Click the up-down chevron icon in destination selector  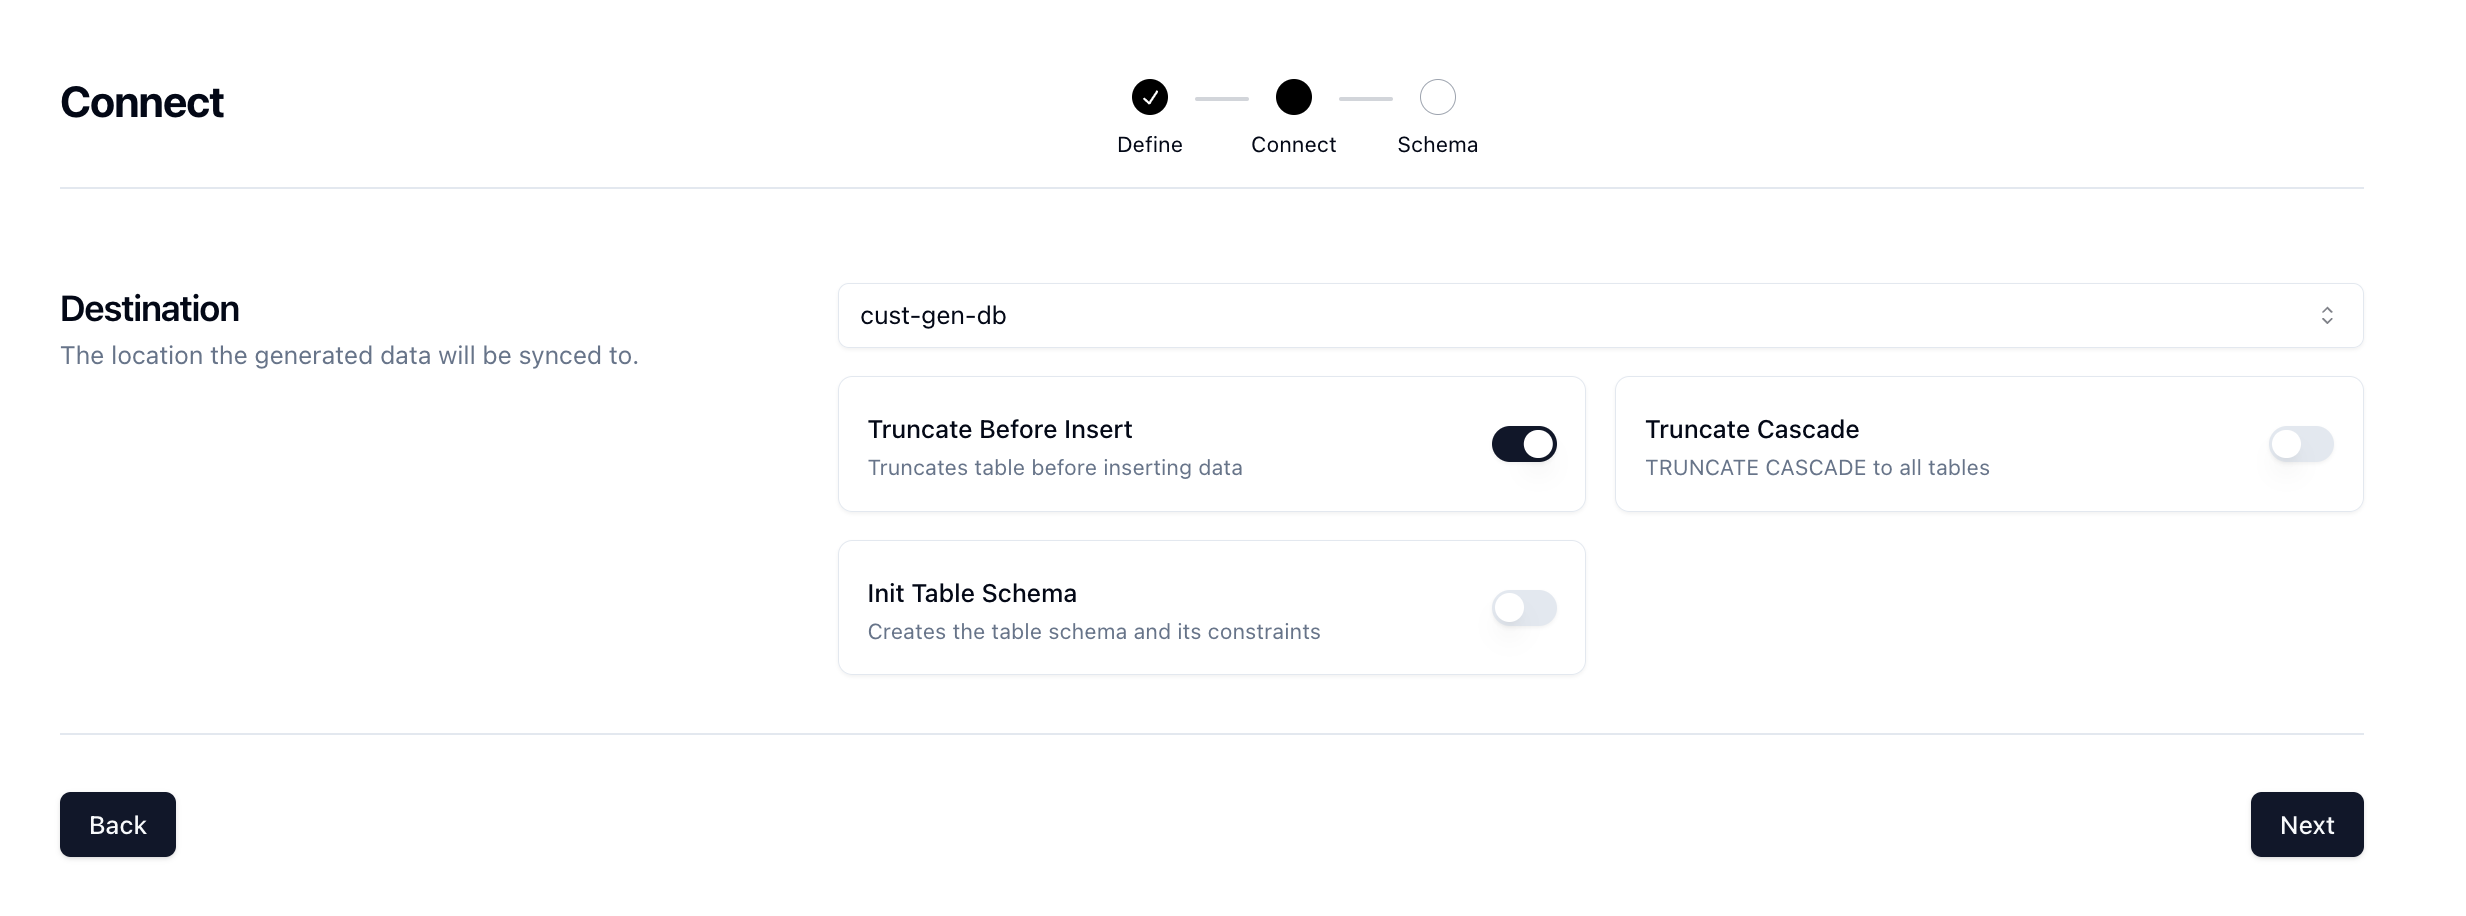point(2326,316)
